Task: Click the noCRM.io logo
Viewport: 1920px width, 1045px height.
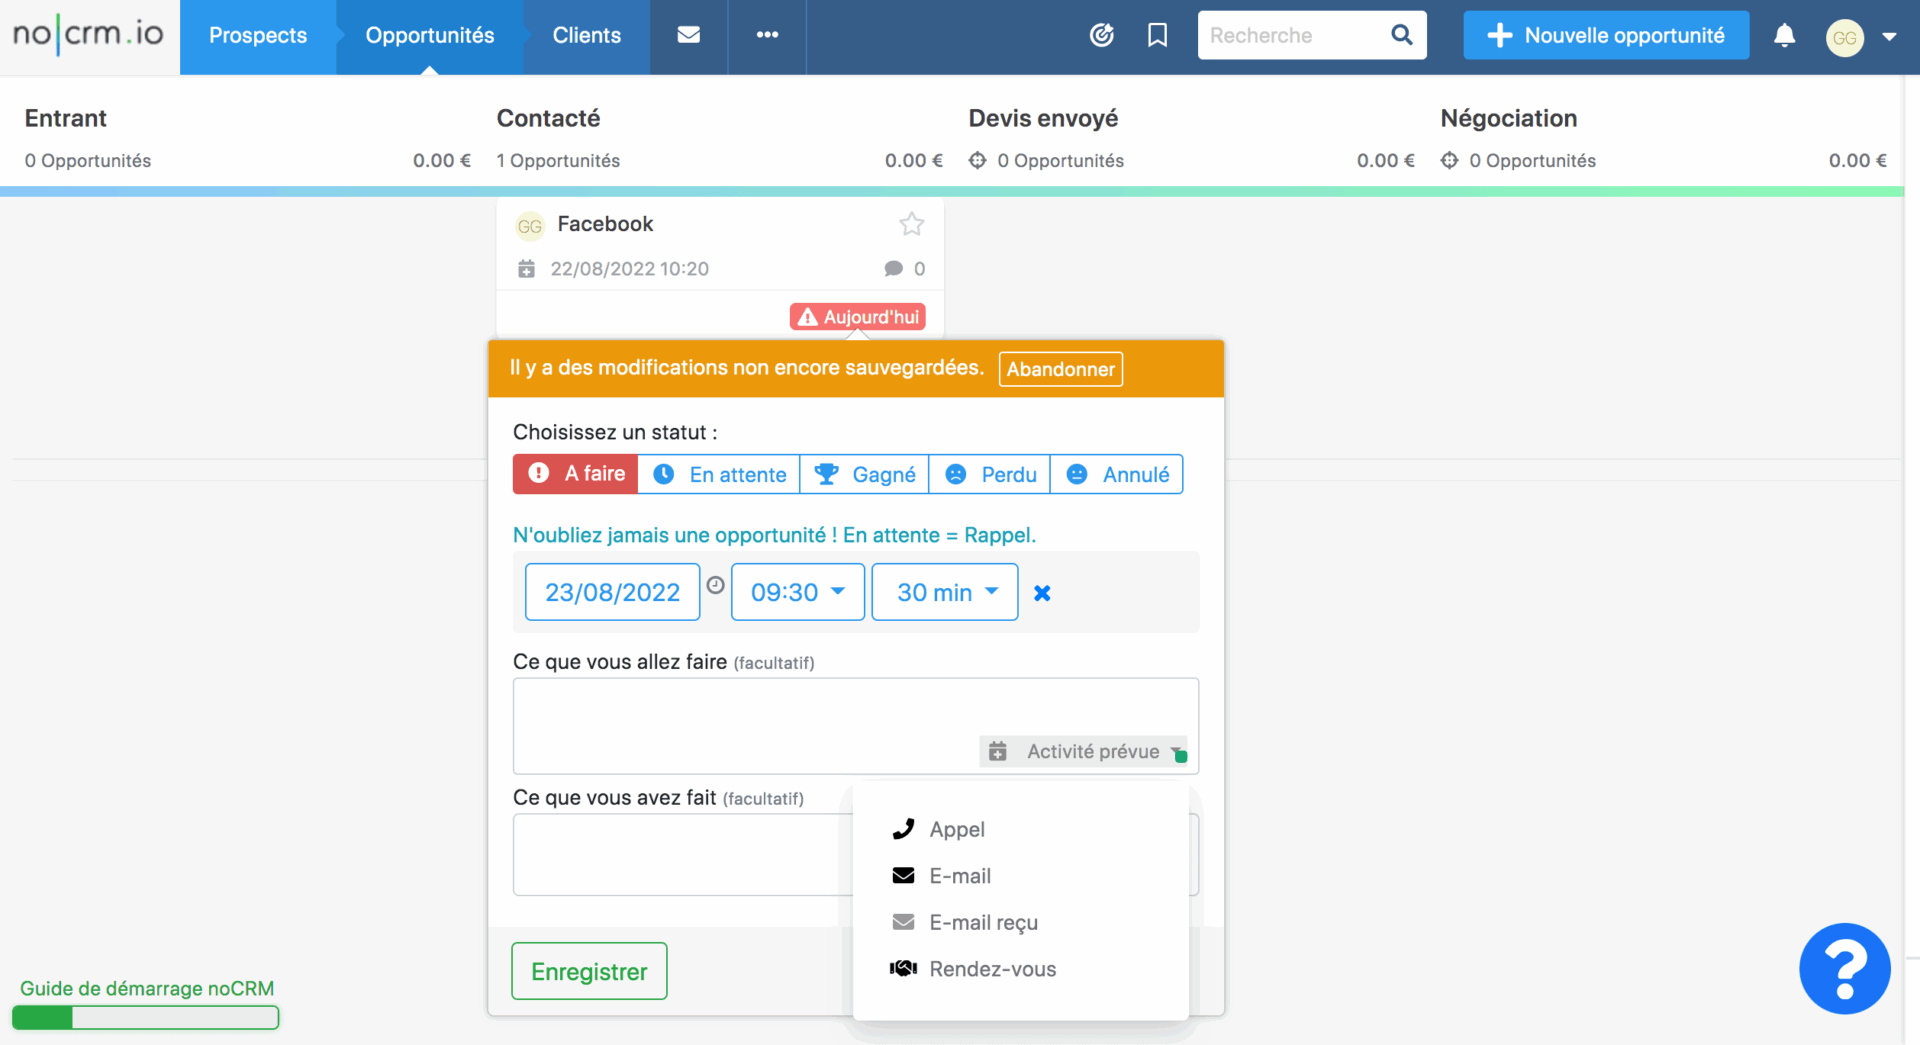Action: [88, 35]
